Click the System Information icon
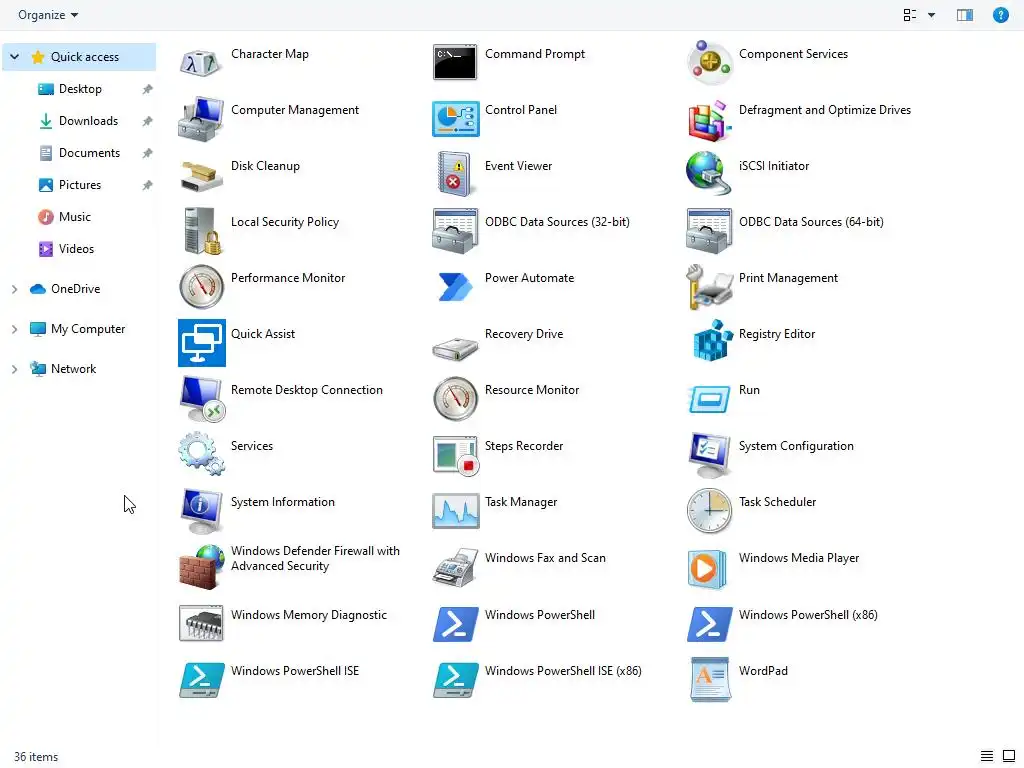The image size is (1024, 768). click(201, 511)
